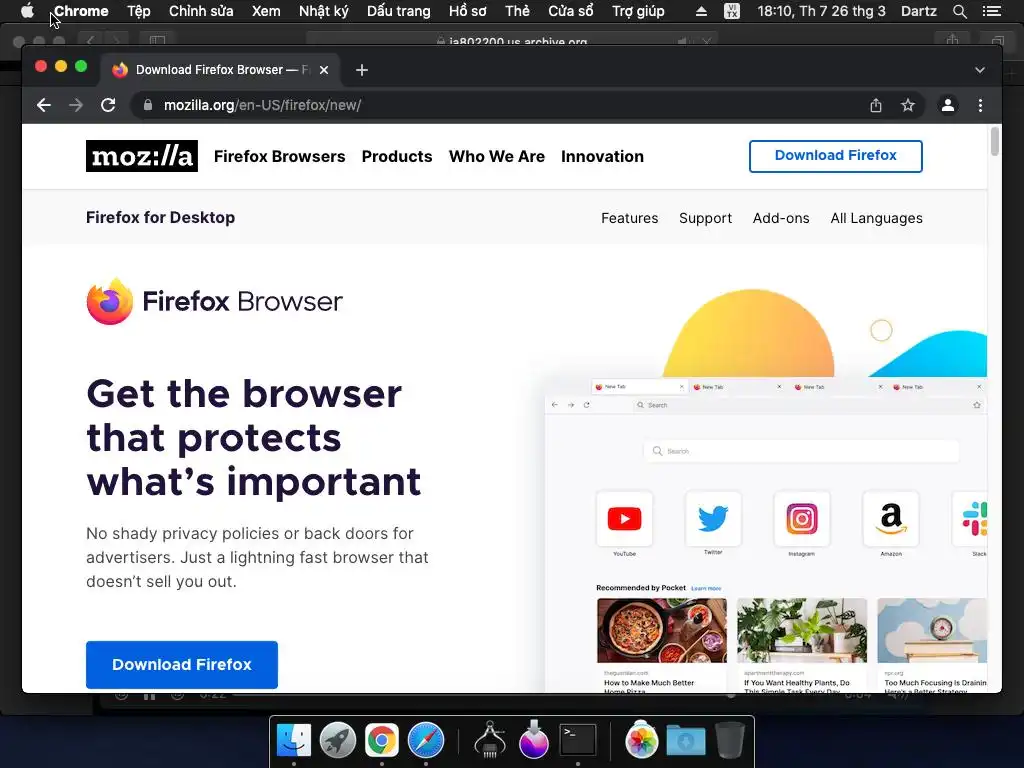
Task: Open Spotlight search in the menu bar
Action: click(959, 11)
